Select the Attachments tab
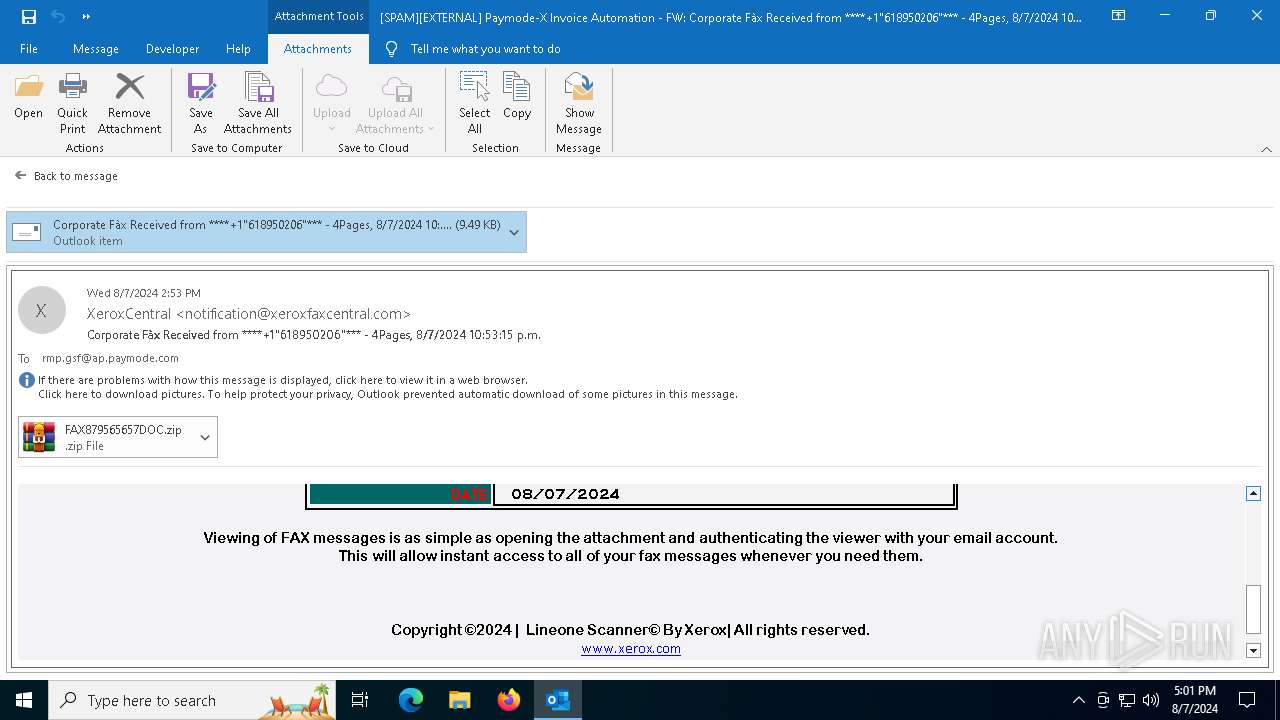 [318, 49]
